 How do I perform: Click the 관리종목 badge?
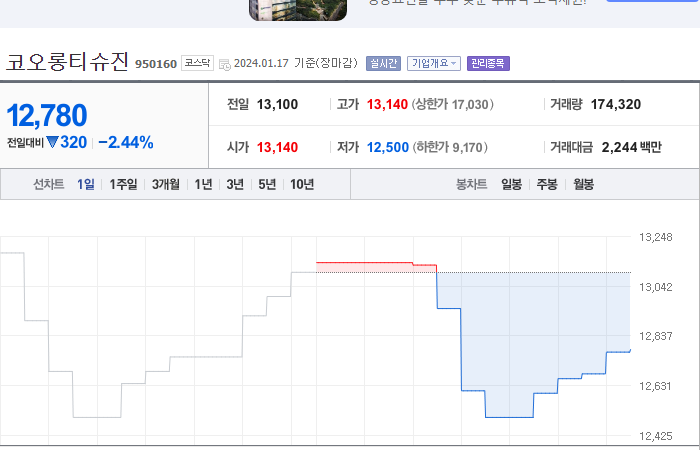488,63
